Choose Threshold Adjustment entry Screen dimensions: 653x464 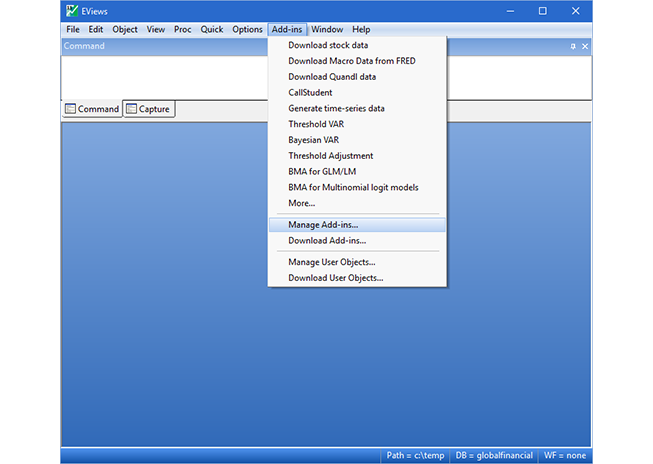[357, 156]
